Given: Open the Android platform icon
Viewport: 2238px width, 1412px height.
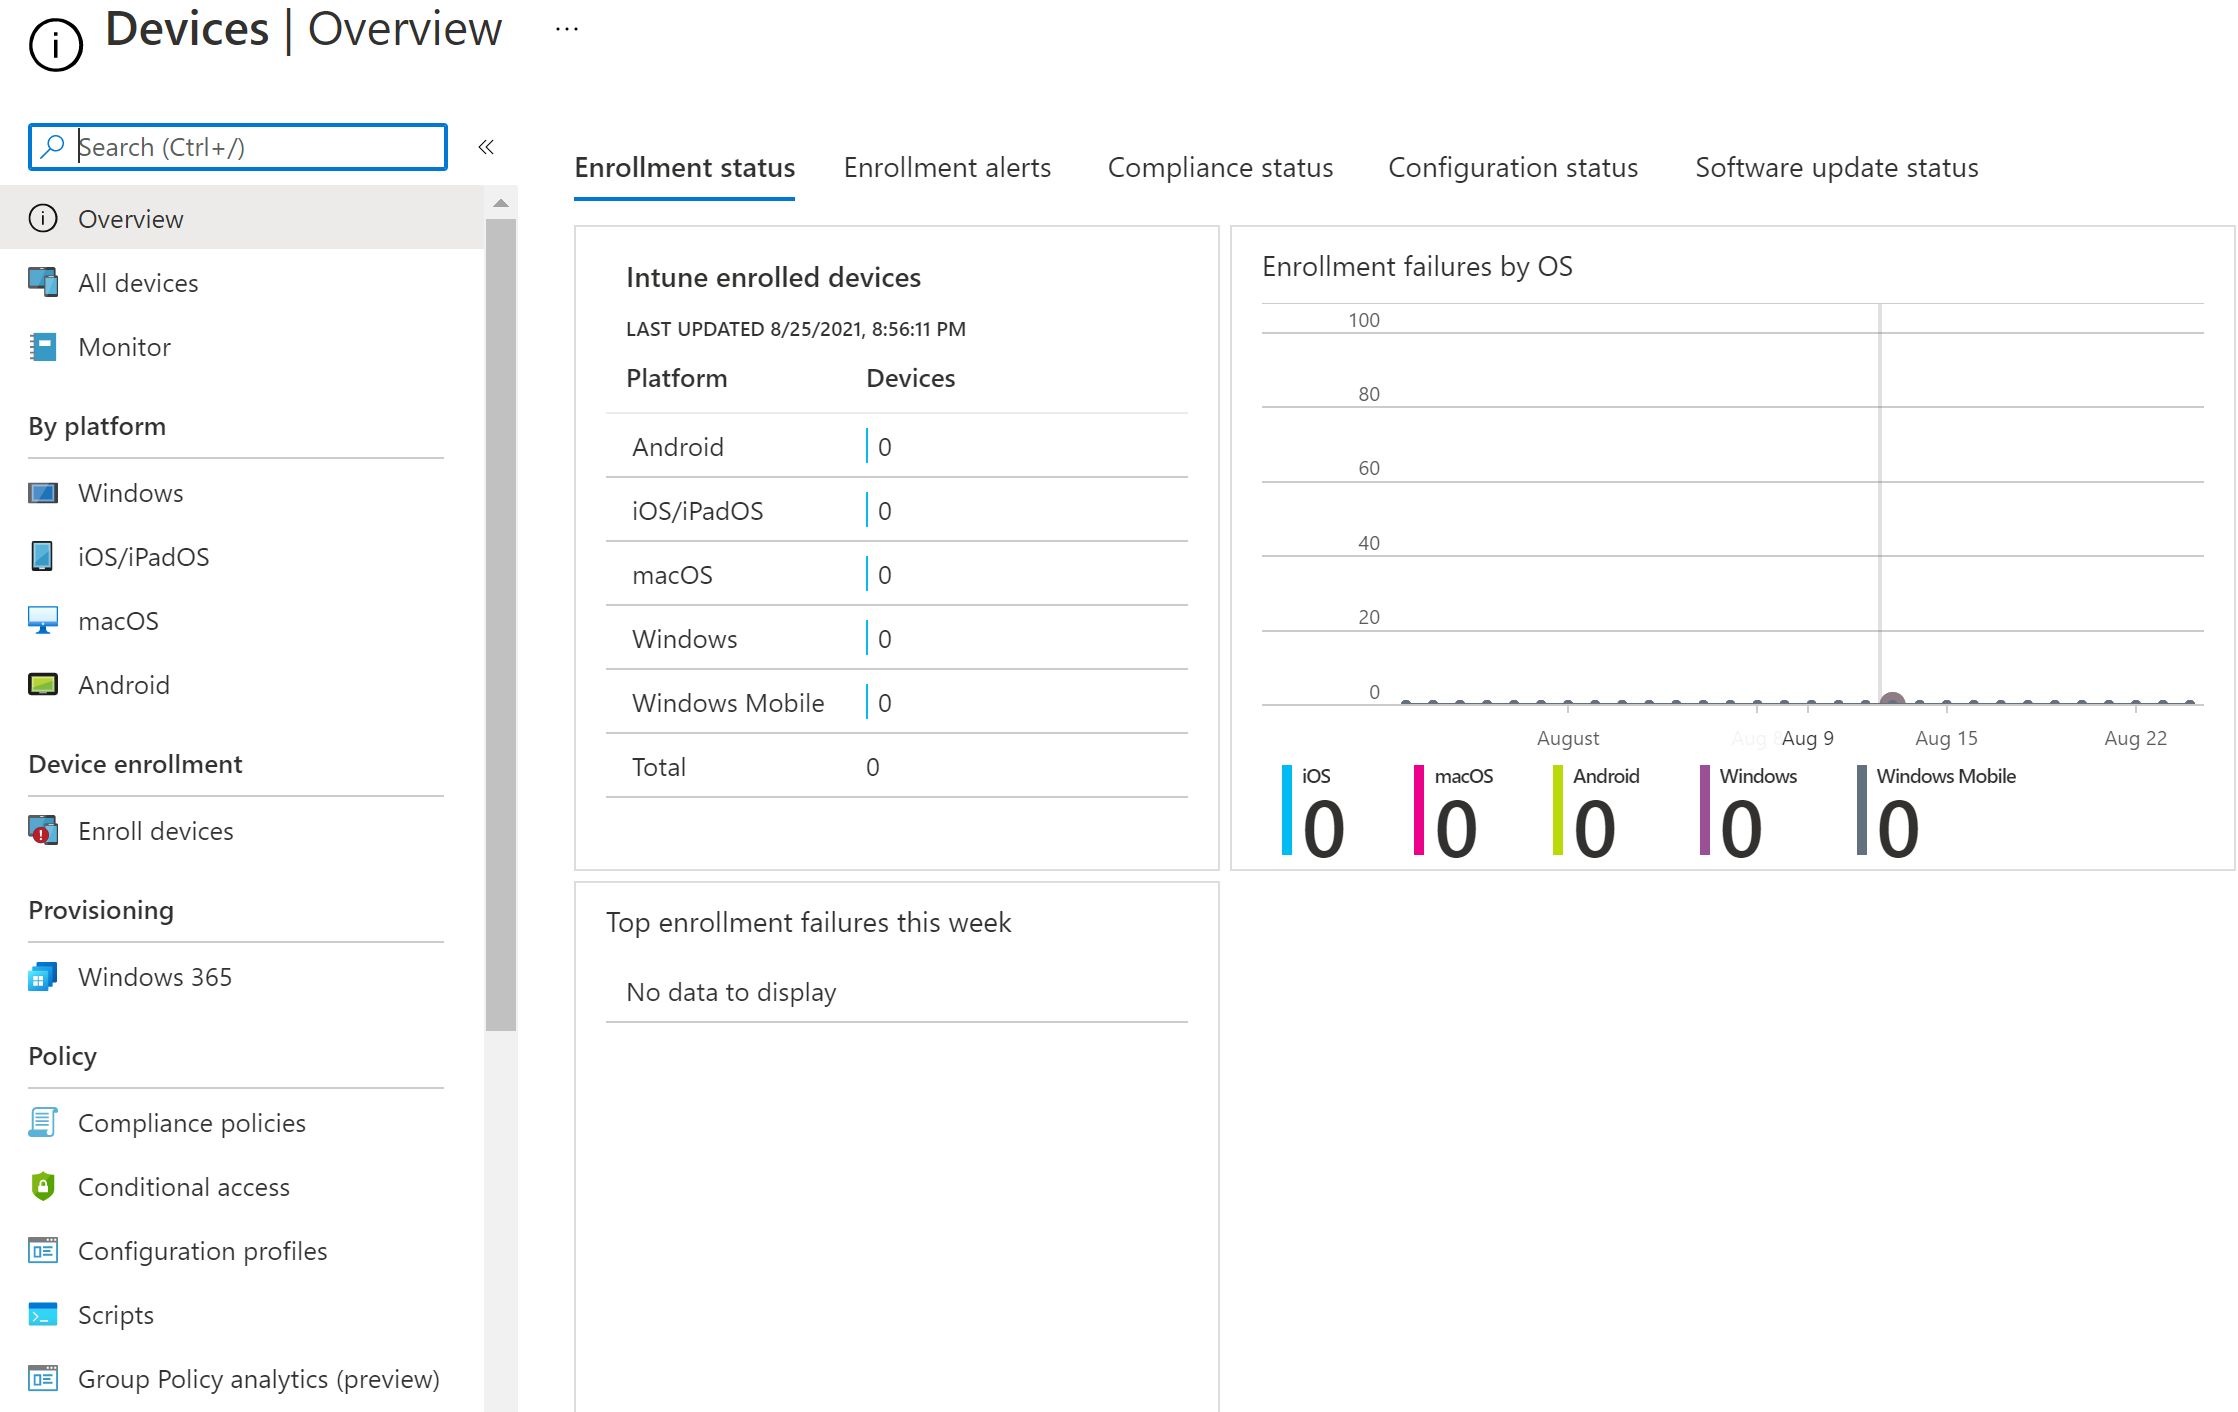Looking at the screenshot, I should pos(43,684).
